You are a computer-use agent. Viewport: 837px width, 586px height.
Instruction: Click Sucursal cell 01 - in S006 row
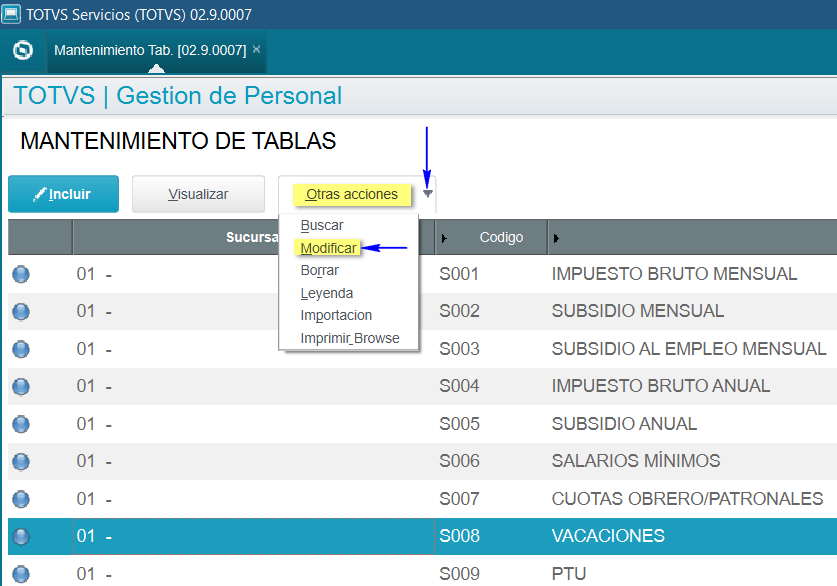pyautogui.click(x=254, y=461)
